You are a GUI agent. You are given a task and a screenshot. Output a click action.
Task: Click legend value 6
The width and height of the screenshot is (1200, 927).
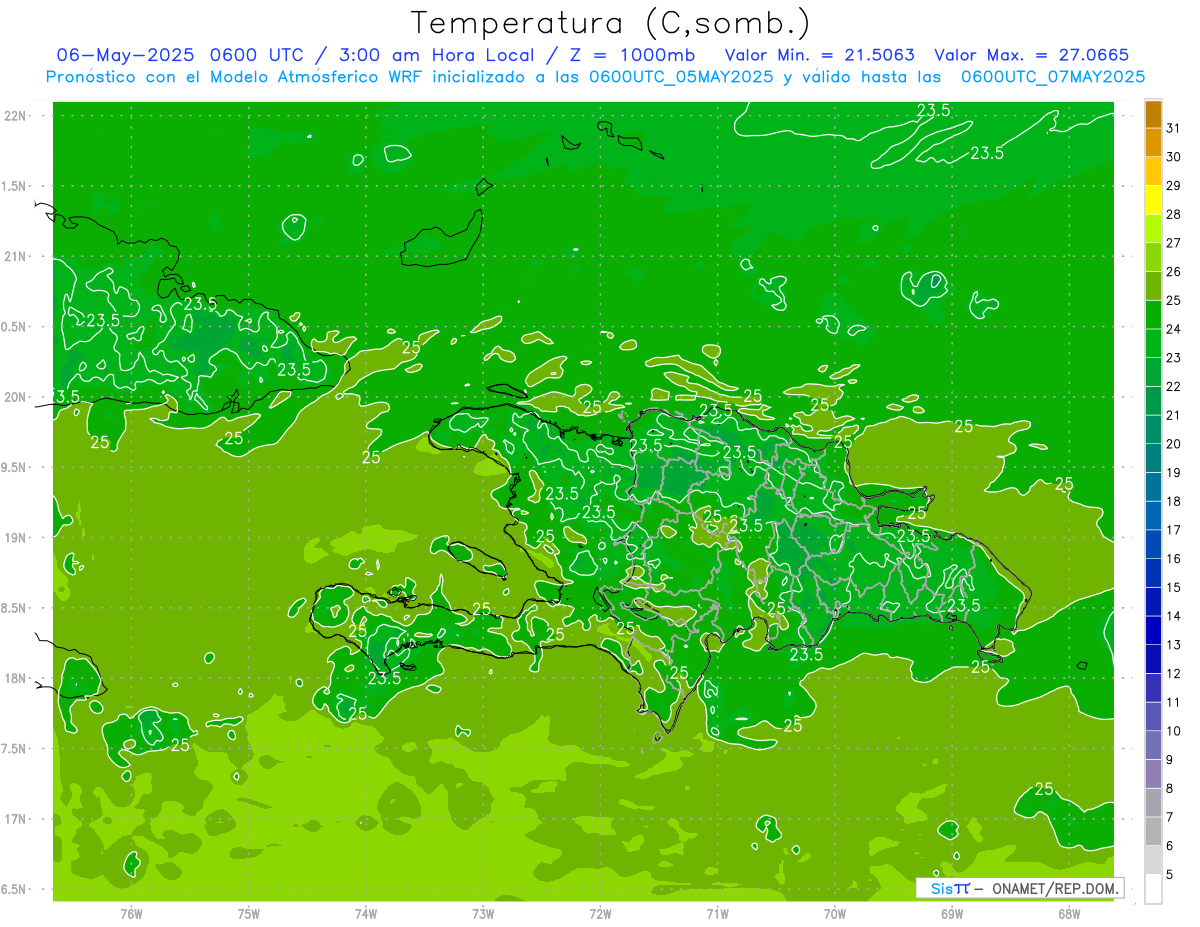point(1169,846)
